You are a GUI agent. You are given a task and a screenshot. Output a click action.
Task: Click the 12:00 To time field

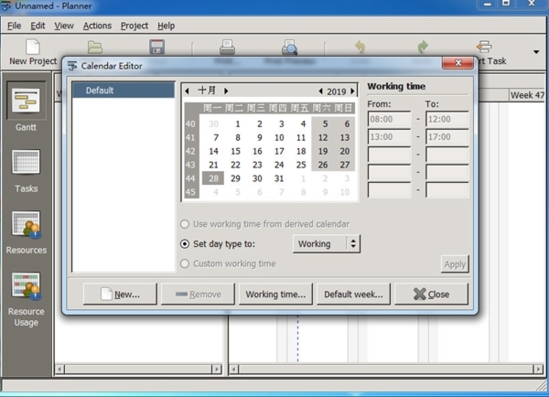447,119
